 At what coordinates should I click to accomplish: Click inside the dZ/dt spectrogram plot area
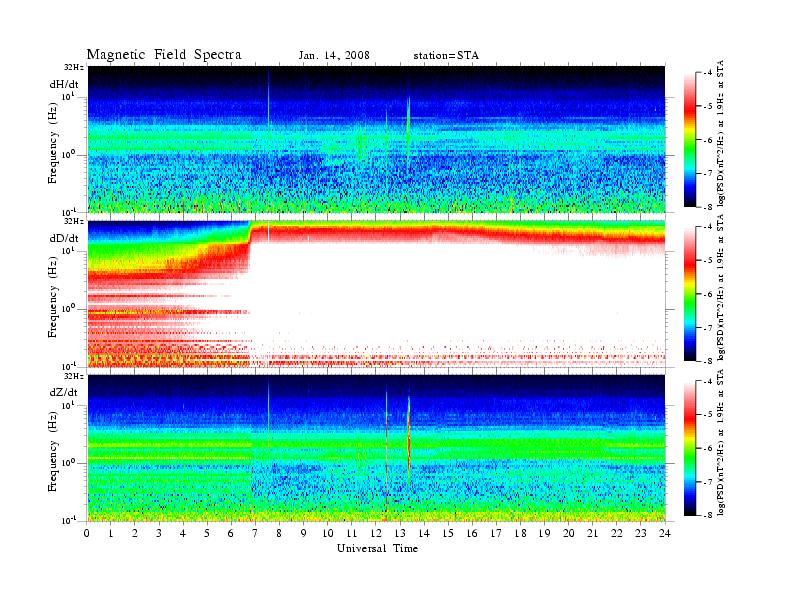click(x=376, y=448)
